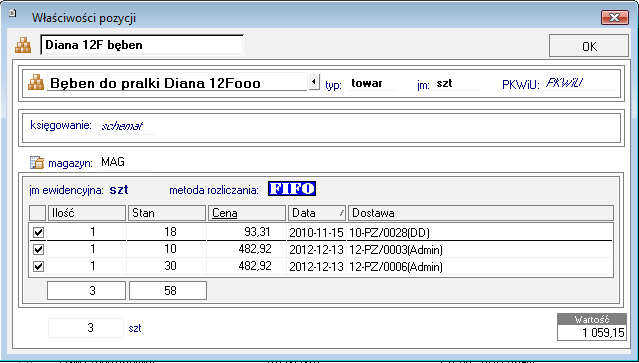
Task: Click the Stan total box showing 58
Action: (x=168, y=290)
